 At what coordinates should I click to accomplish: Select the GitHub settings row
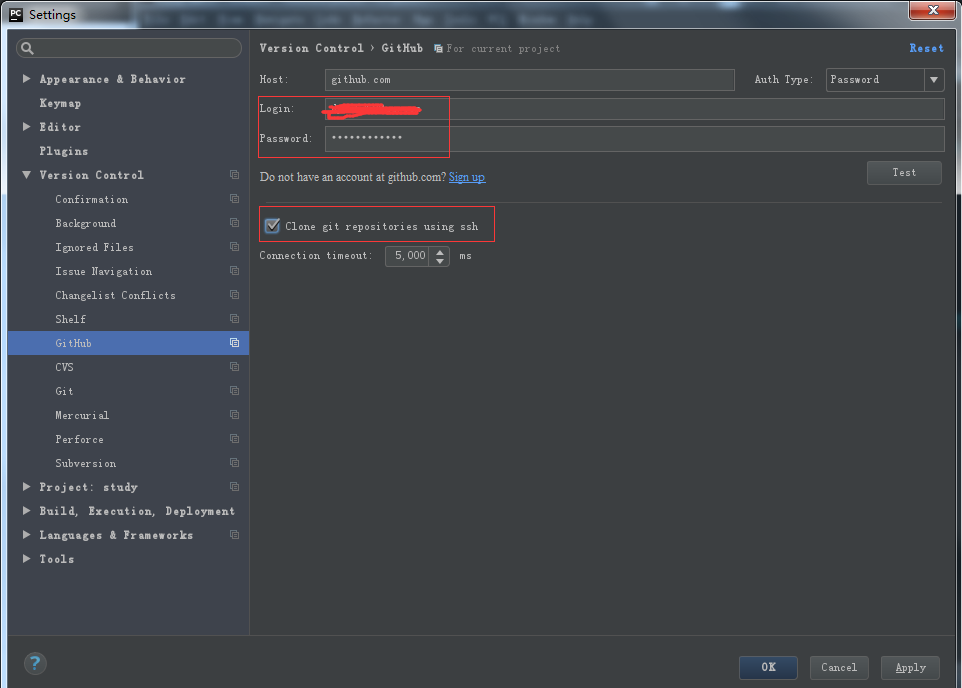(128, 343)
